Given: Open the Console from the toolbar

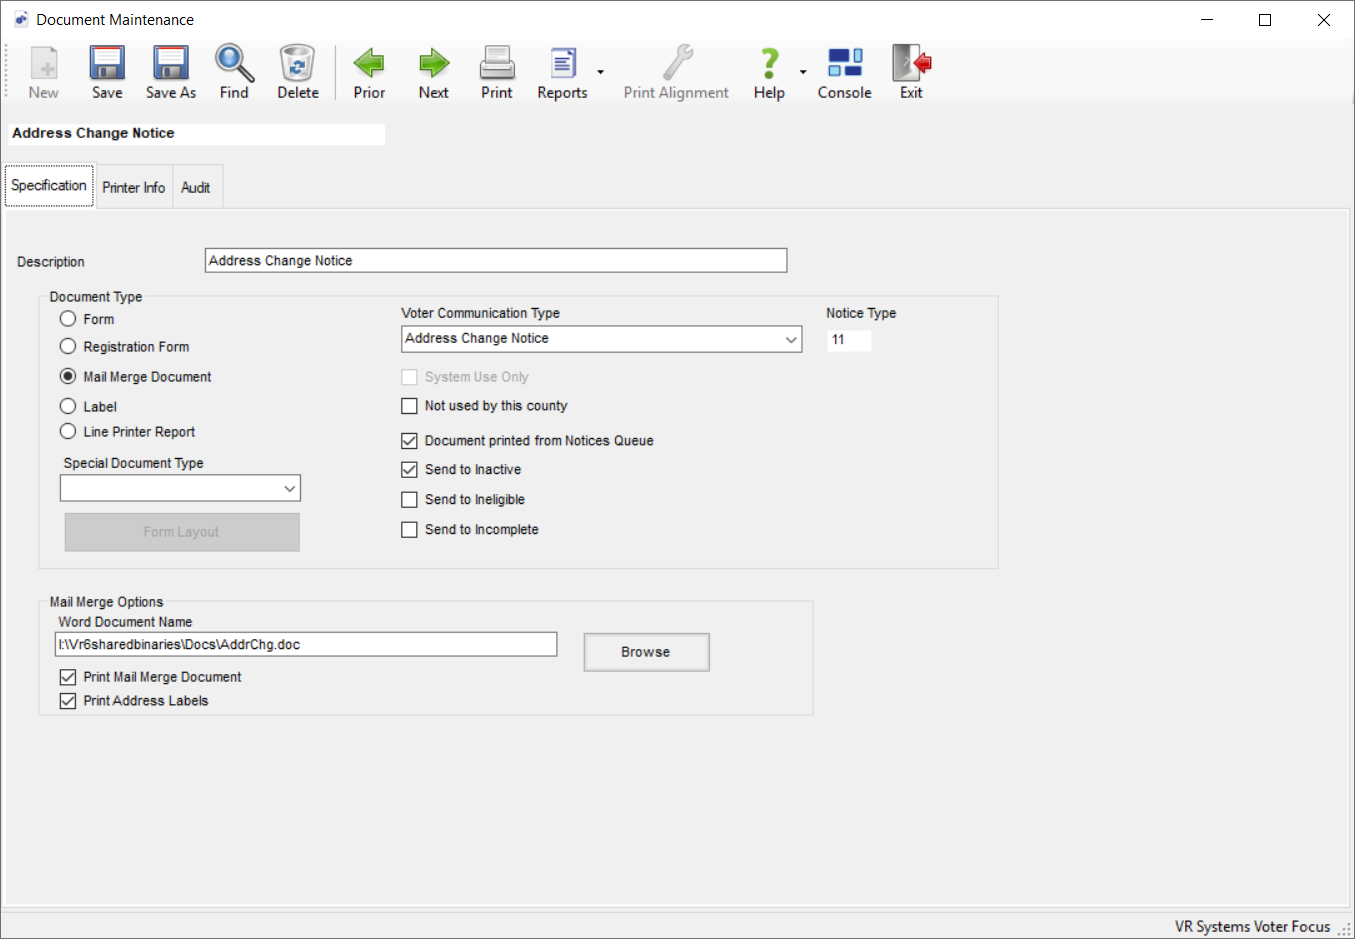Looking at the screenshot, I should pyautogui.click(x=844, y=64).
